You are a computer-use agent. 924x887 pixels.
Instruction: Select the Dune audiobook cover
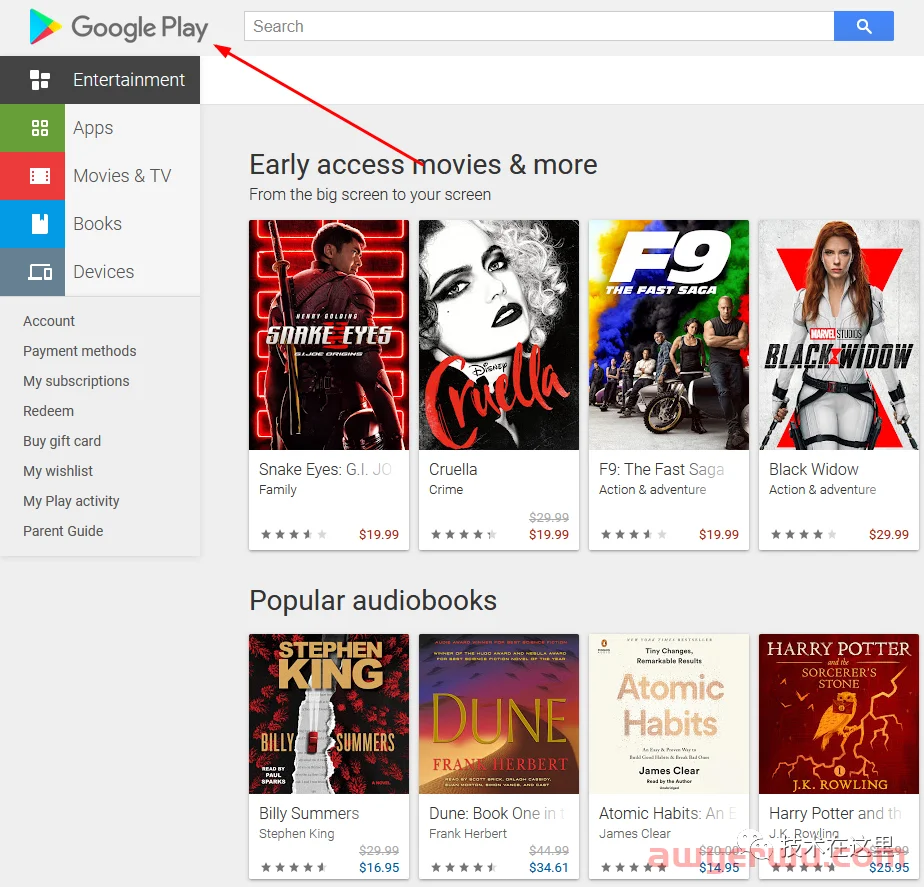(x=498, y=713)
